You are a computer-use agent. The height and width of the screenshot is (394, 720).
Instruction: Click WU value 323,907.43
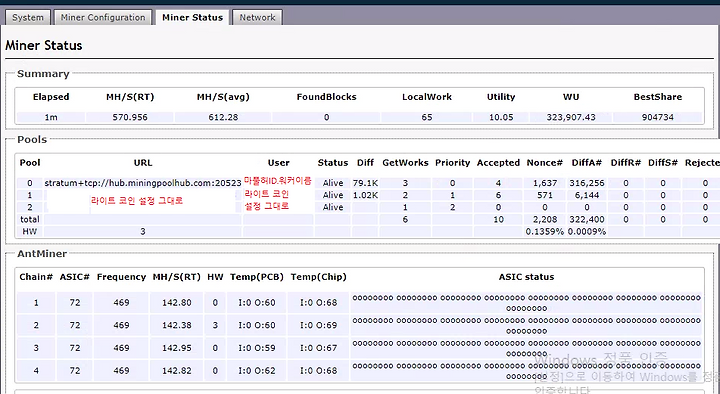[571, 117]
